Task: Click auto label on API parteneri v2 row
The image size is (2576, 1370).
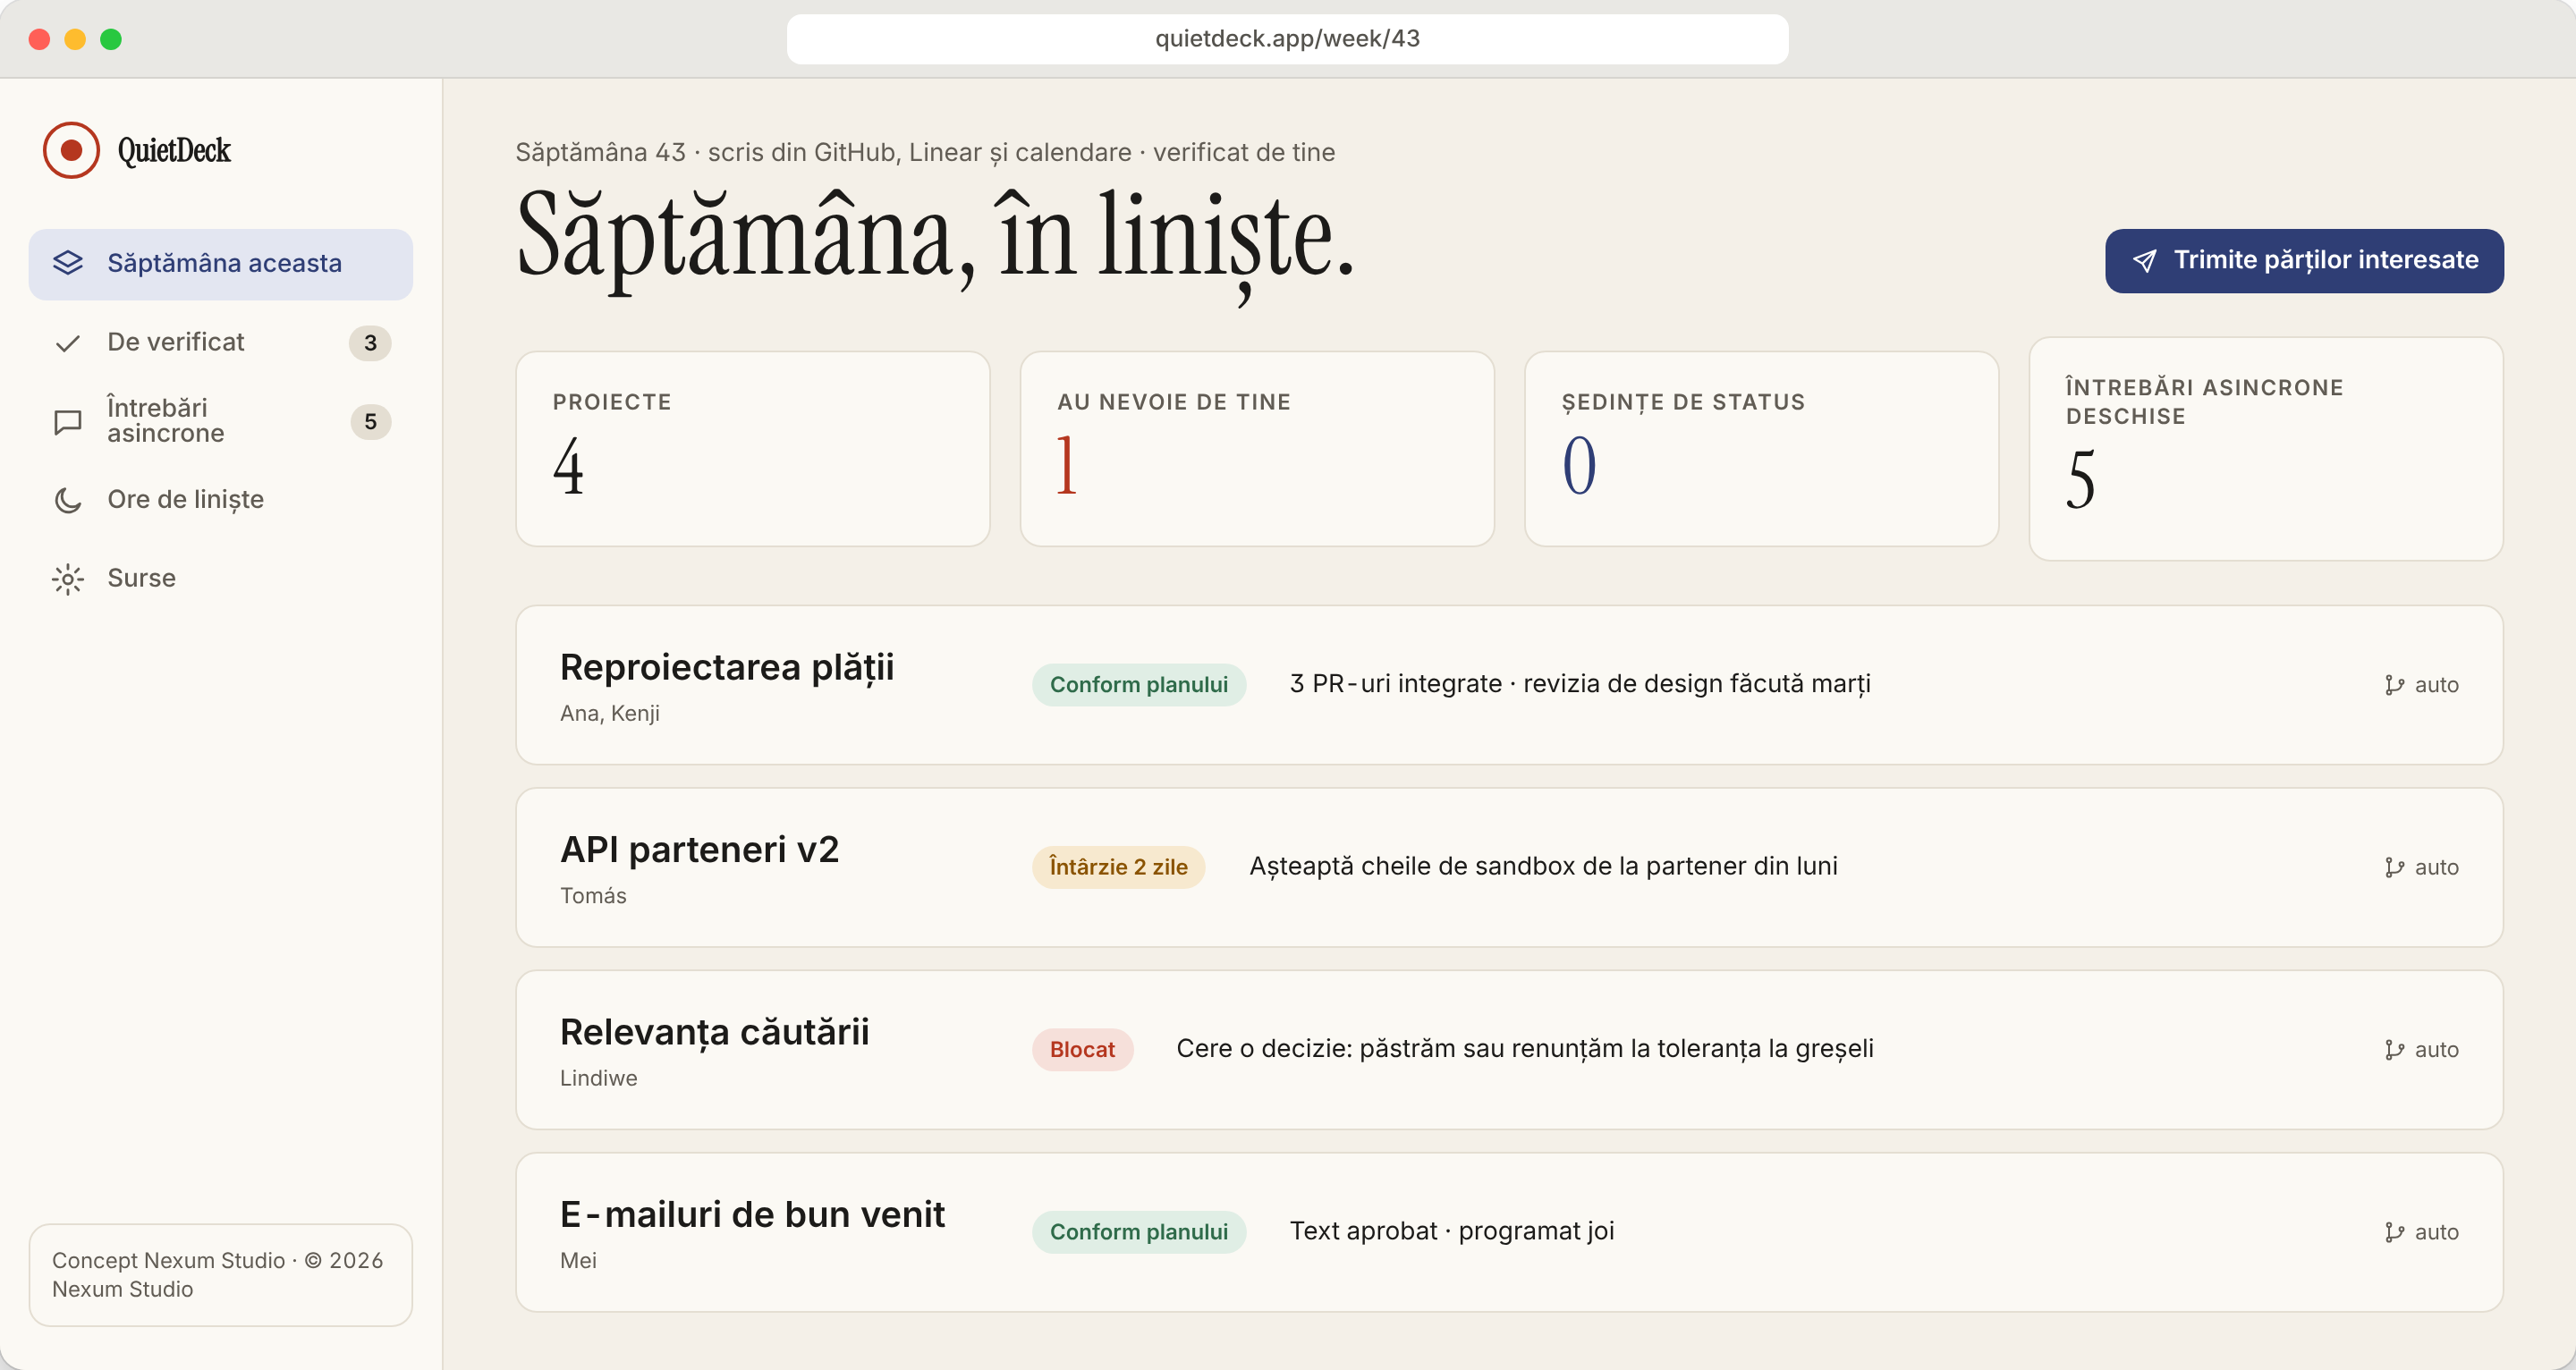Action: click(2436, 868)
